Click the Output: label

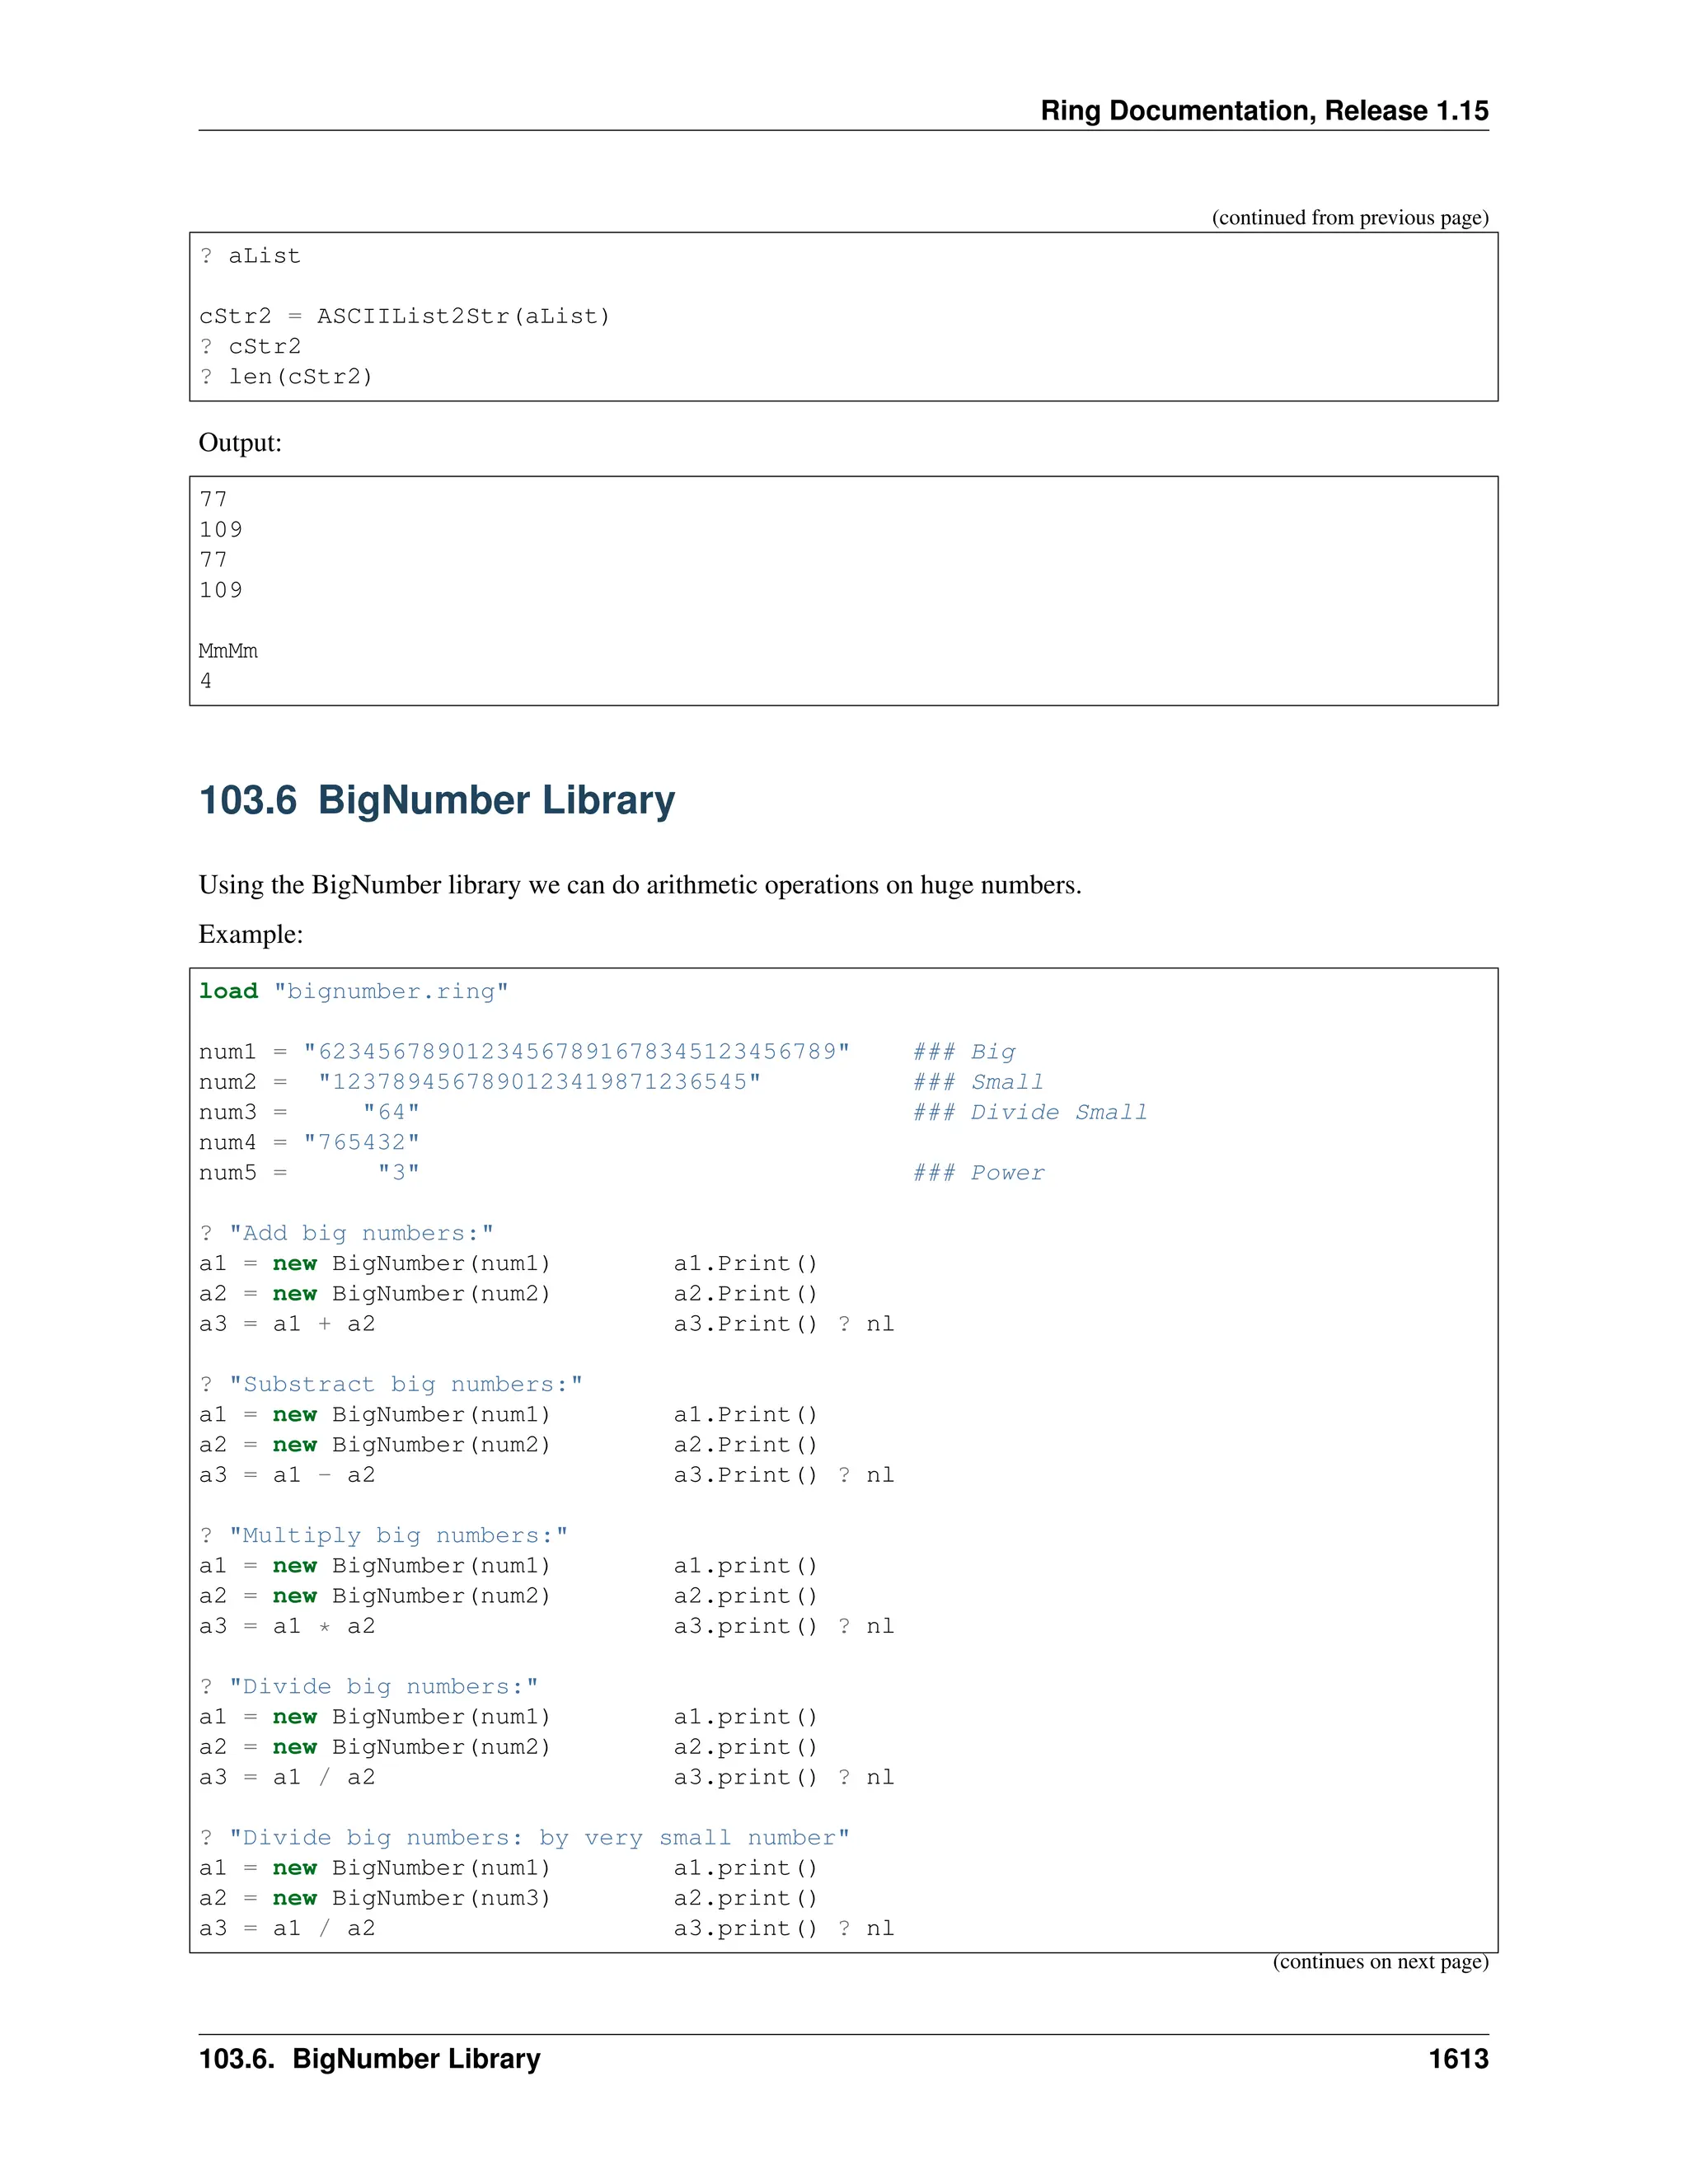click(240, 443)
